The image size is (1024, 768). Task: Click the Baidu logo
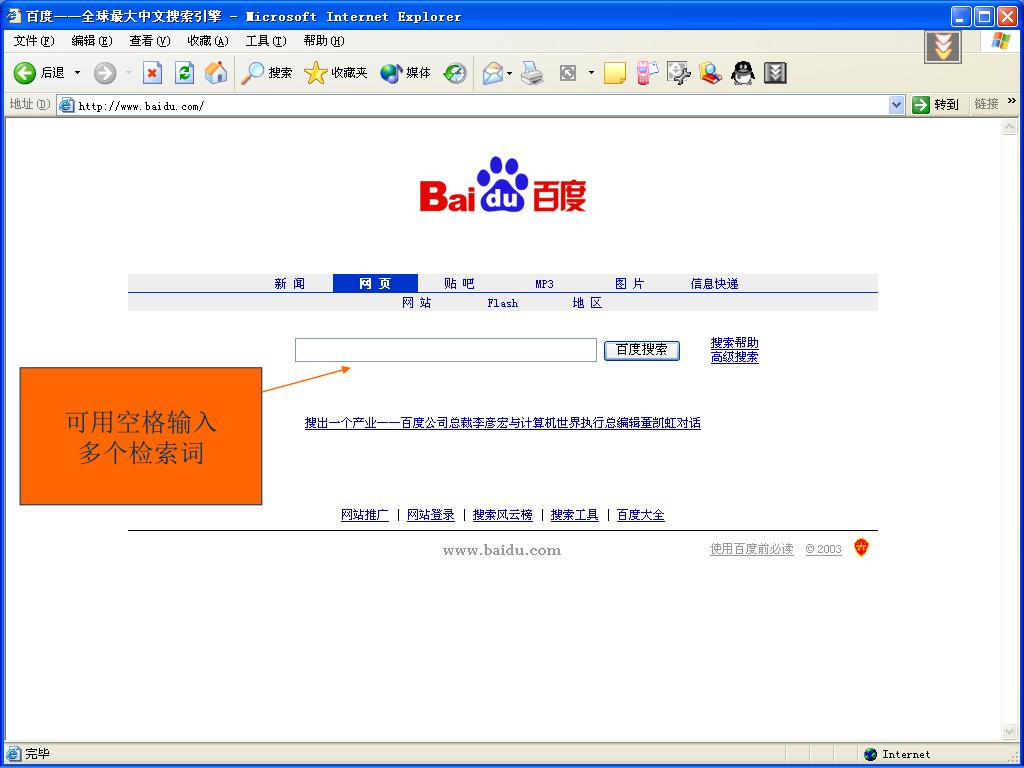(x=503, y=185)
